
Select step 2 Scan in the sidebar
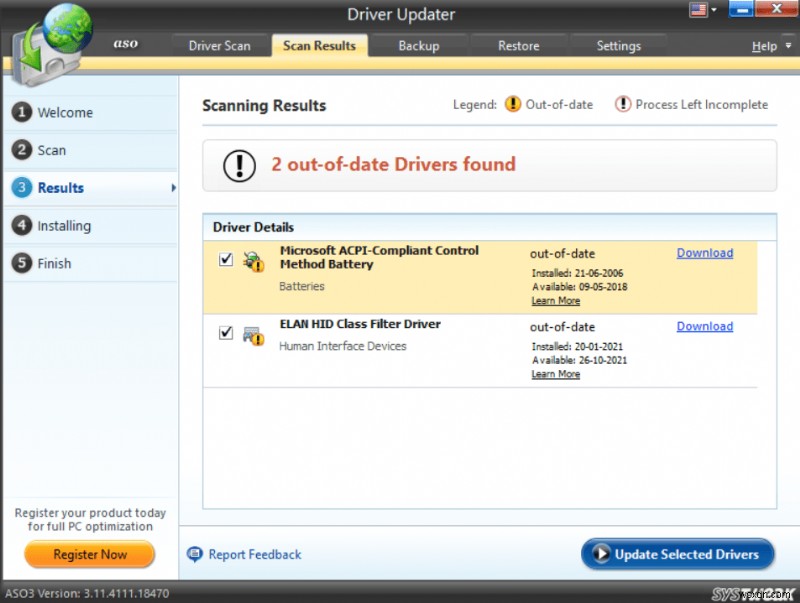click(x=91, y=150)
